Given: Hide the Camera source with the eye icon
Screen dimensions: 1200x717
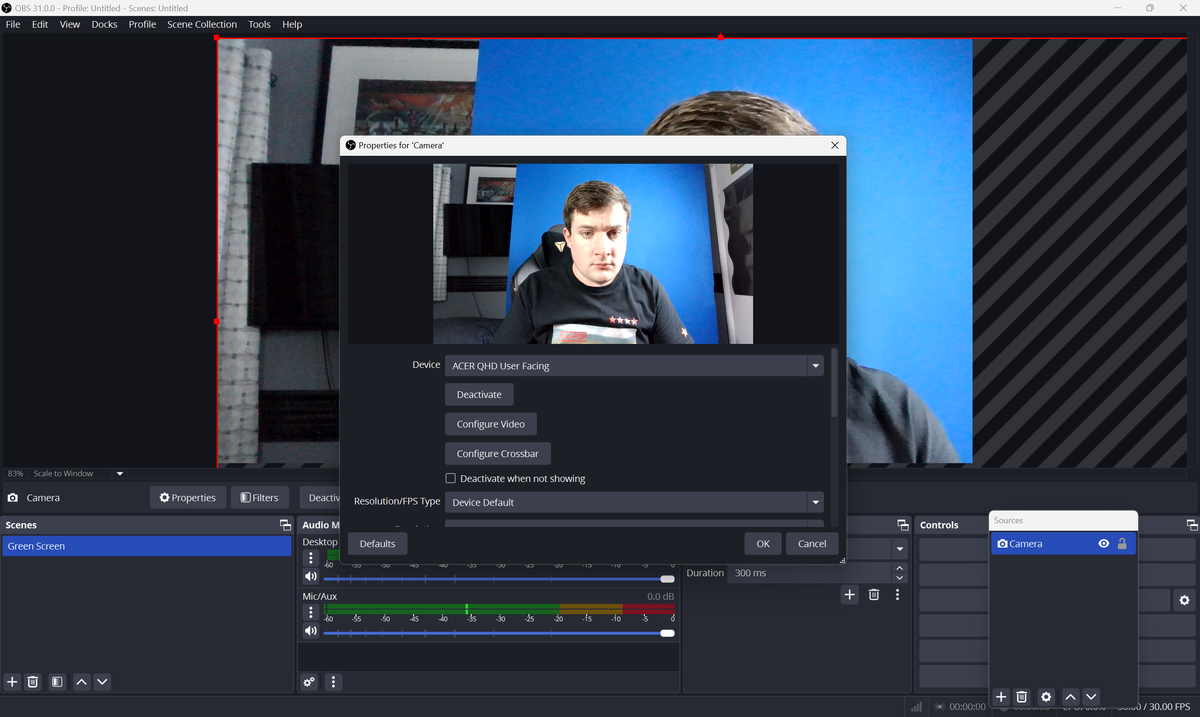Looking at the screenshot, I should tap(1103, 543).
